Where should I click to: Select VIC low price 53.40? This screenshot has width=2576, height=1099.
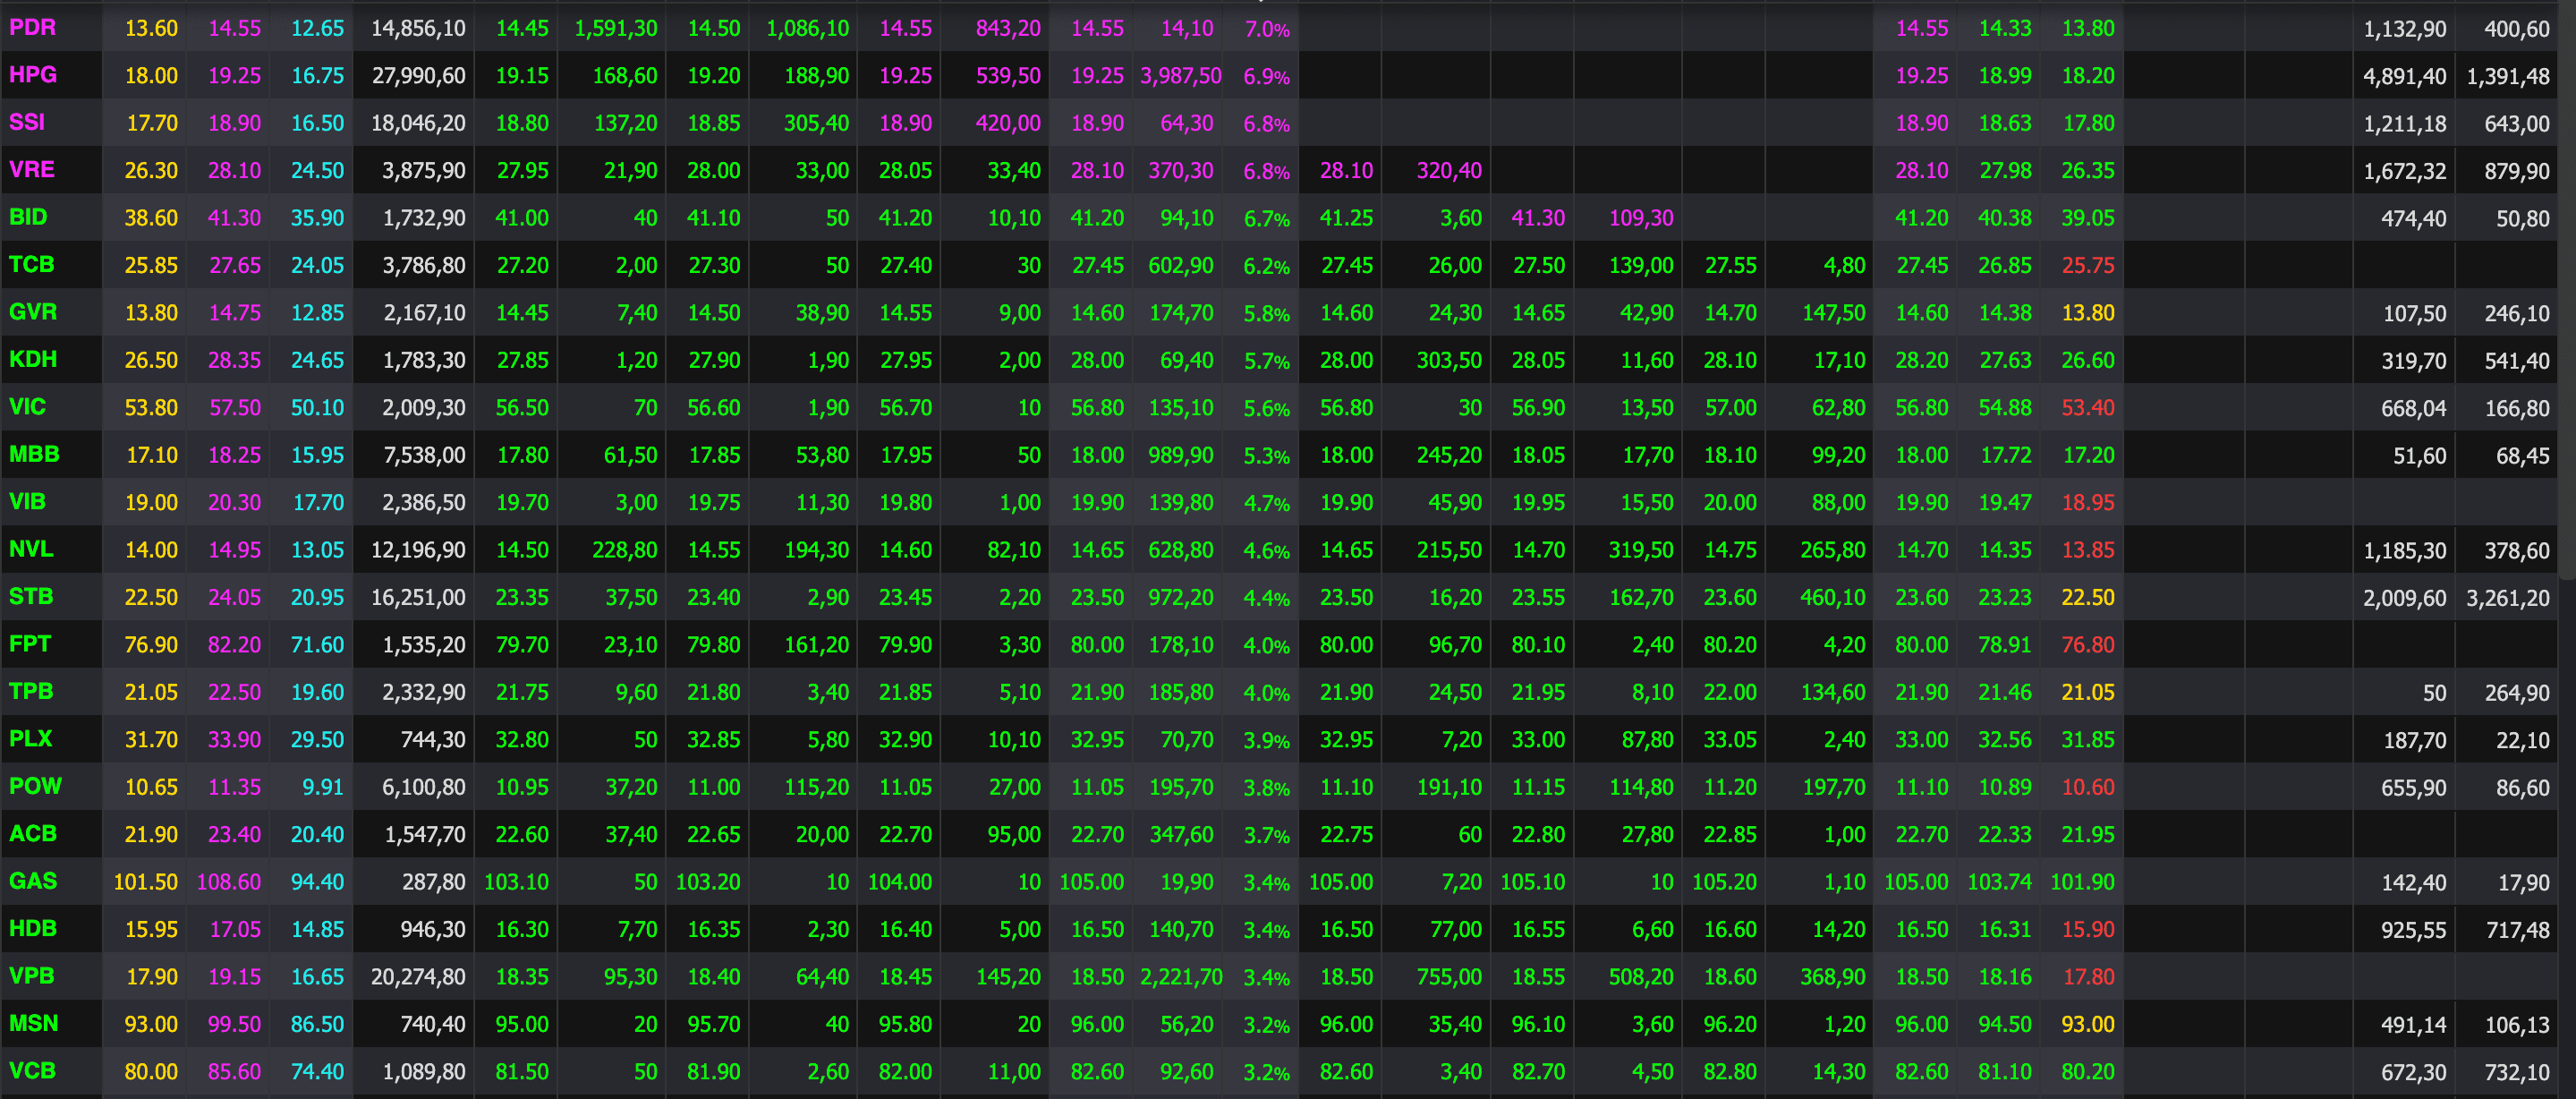[2088, 408]
